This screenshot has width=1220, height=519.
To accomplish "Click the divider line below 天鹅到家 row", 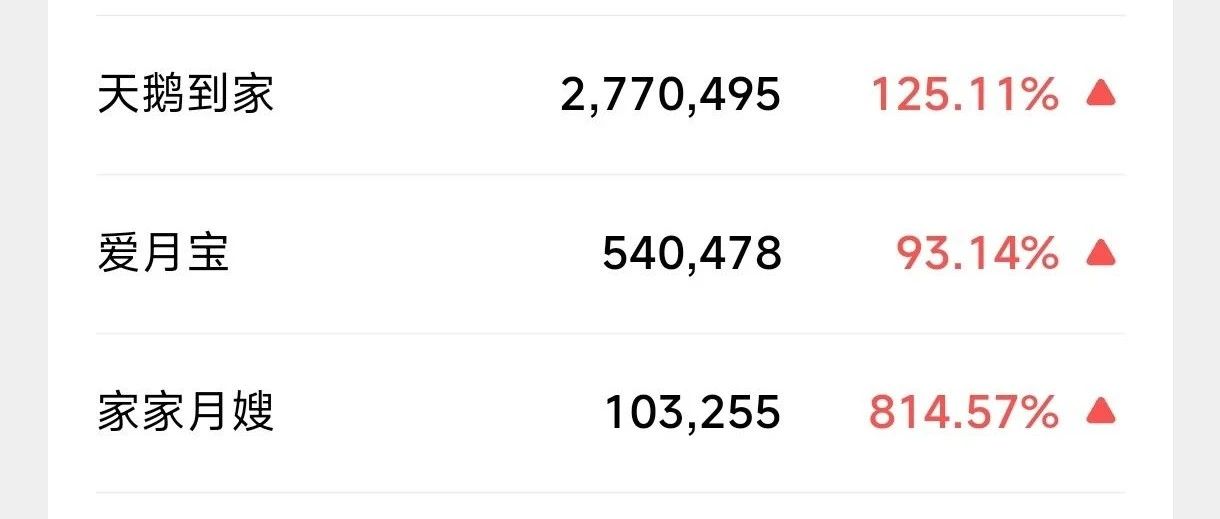I will [x=610, y=174].
